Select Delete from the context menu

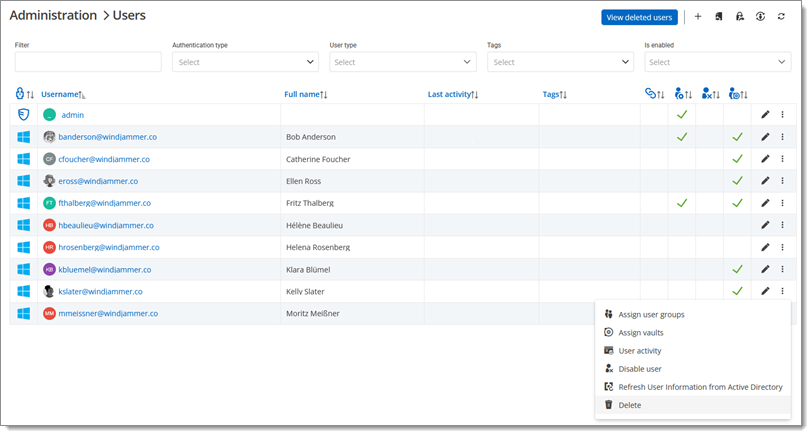click(630, 405)
